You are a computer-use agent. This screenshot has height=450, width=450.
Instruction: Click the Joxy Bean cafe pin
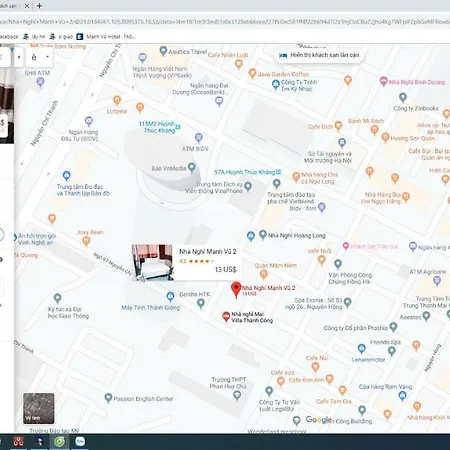click(x=86, y=241)
